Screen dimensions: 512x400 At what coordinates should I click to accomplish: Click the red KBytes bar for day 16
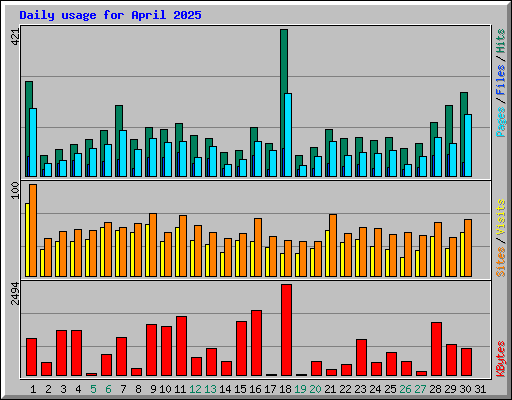[x=256, y=343]
